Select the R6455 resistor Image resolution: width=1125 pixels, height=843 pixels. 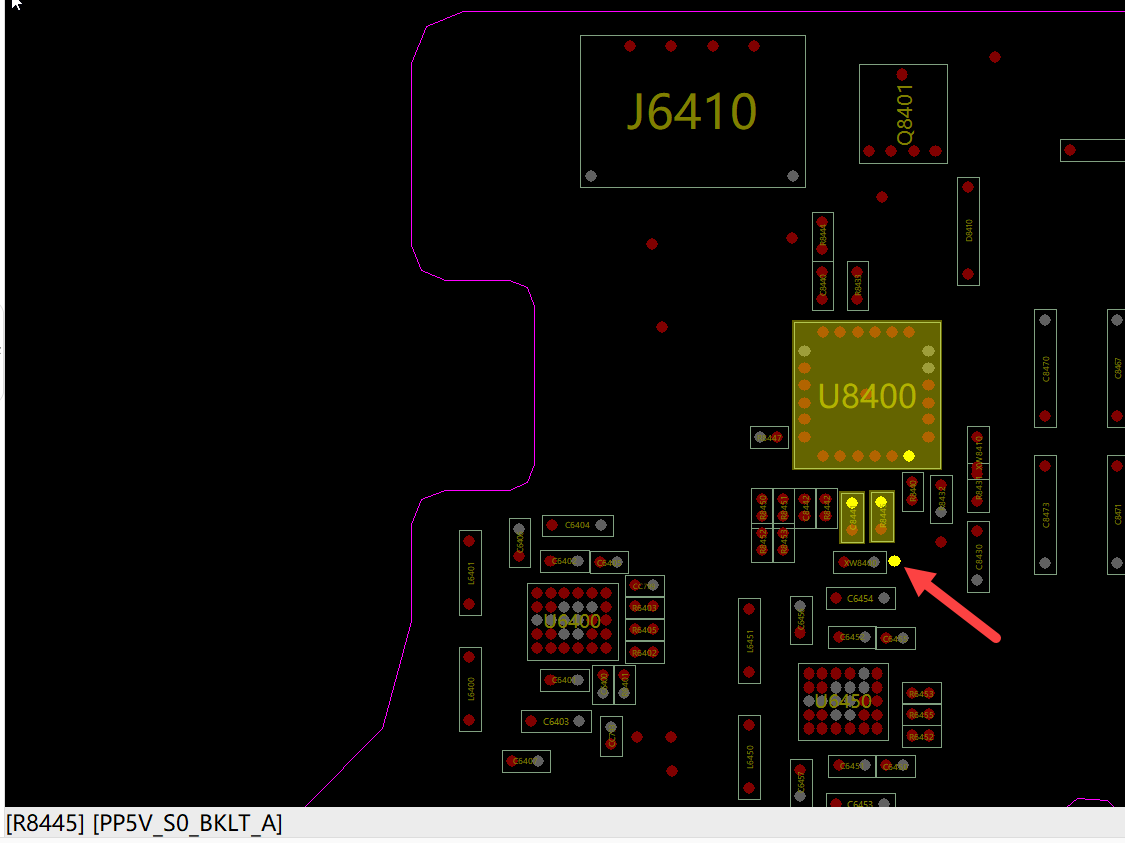point(921,715)
